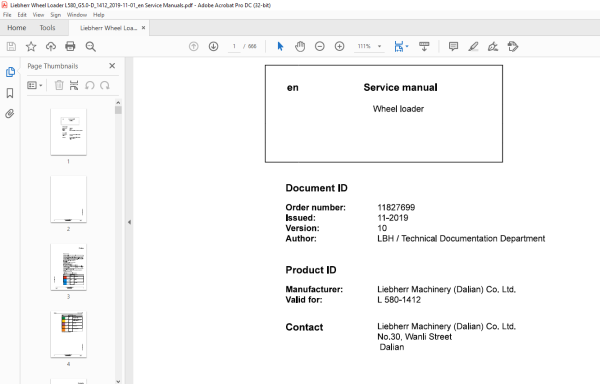Expand the fit page options dropdown
This screenshot has height=384, width=600.
[407, 47]
